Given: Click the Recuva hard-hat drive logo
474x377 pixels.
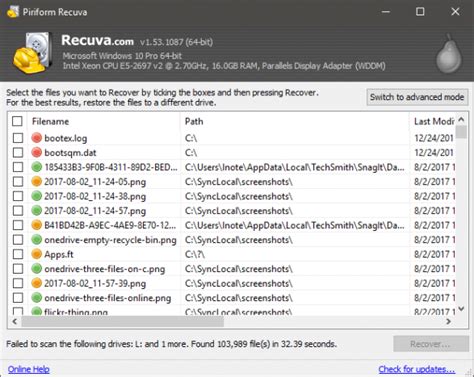Looking at the screenshot, I should coord(32,53).
